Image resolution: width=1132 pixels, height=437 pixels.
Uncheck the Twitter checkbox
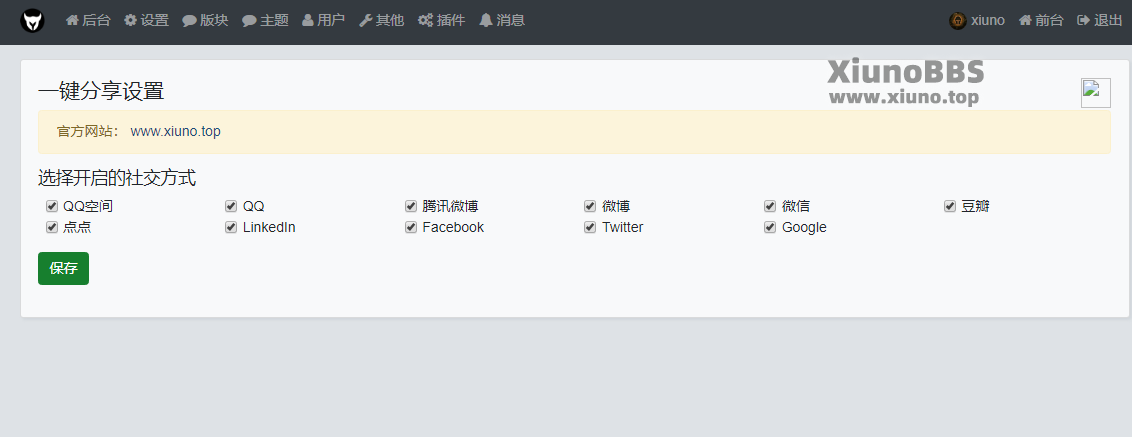590,227
